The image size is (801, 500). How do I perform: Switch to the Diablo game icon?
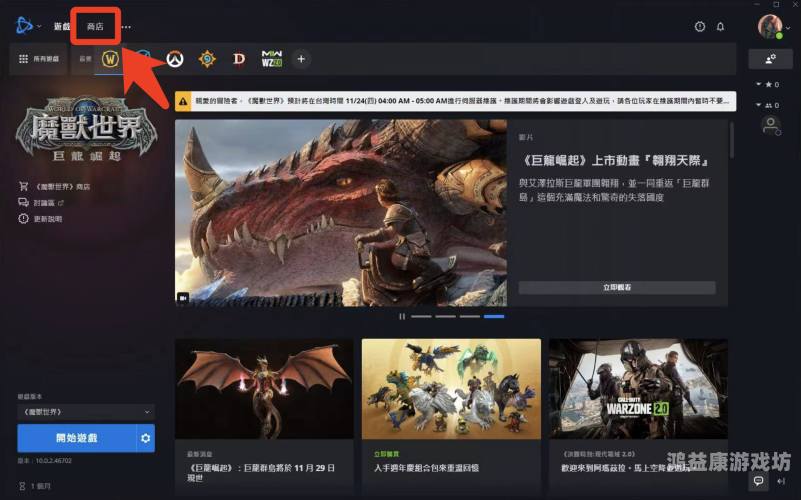(238, 59)
